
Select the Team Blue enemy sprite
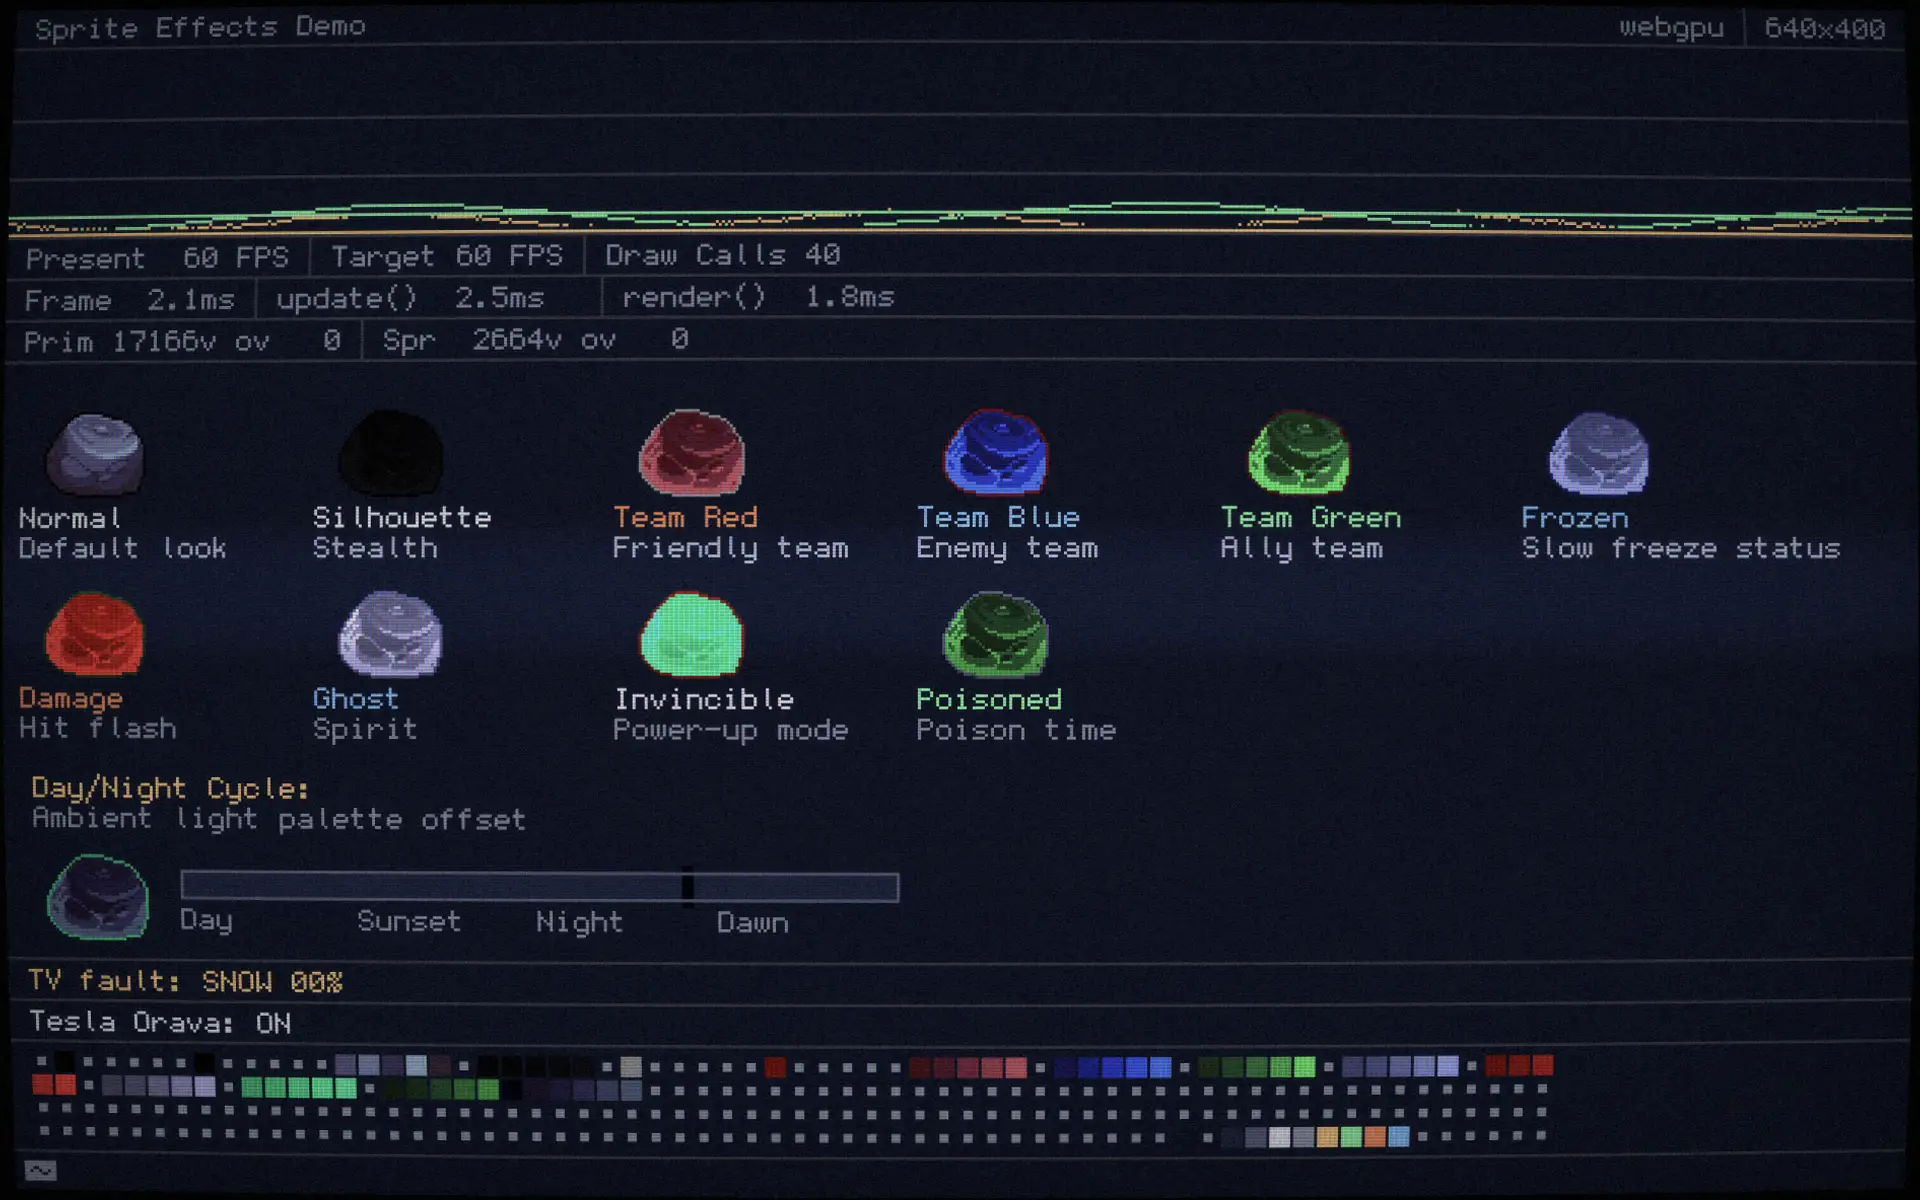coord(996,452)
